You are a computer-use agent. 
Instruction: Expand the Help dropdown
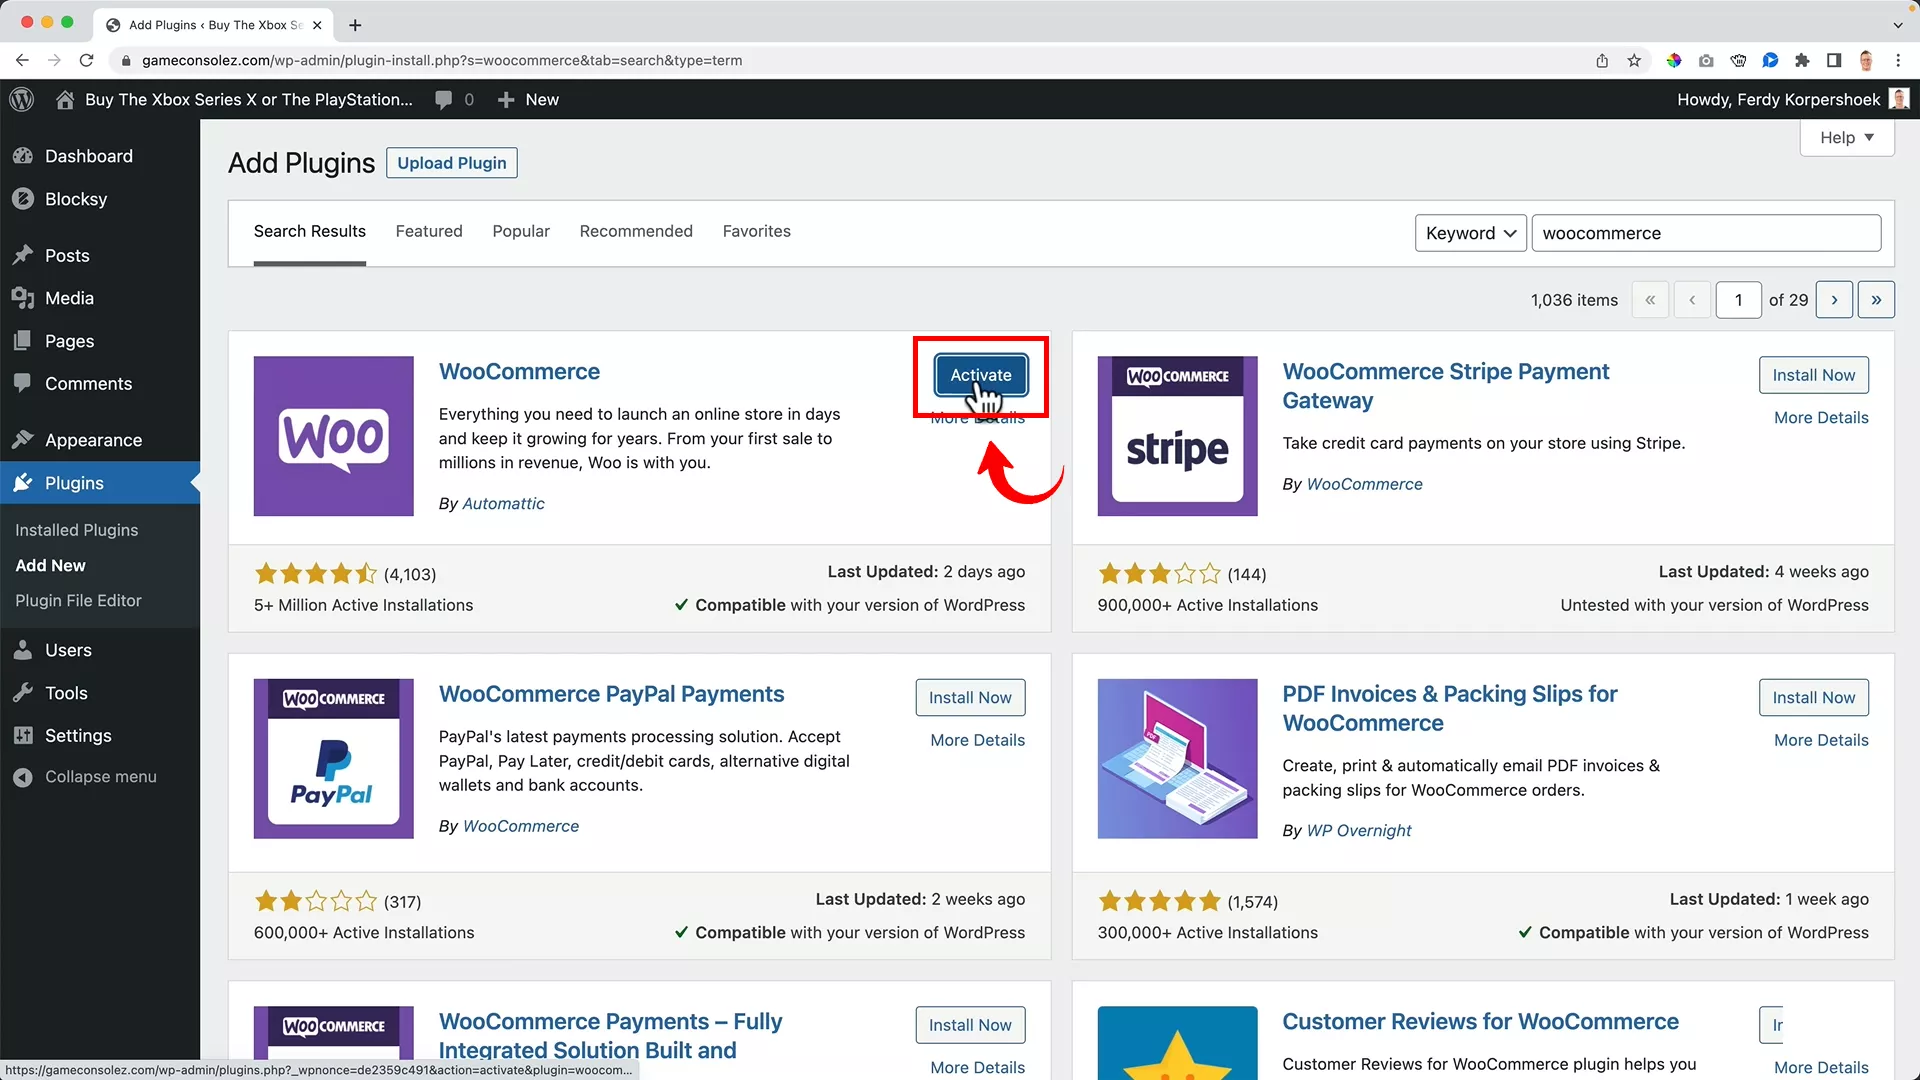tap(1845, 137)
